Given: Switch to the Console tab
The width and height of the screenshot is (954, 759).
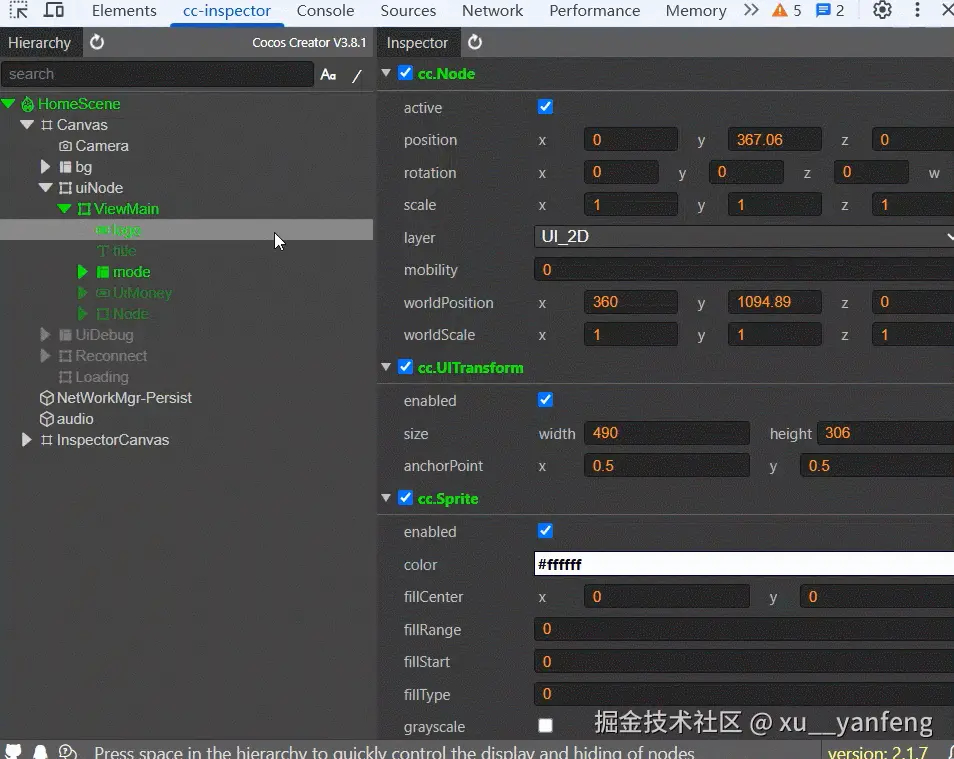Looking at the screenshot, I should [x=326, y=10].
